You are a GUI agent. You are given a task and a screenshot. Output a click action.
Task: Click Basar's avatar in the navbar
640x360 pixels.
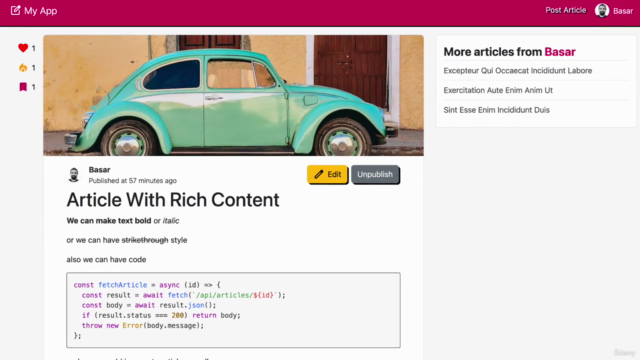[x=602, y=11]
